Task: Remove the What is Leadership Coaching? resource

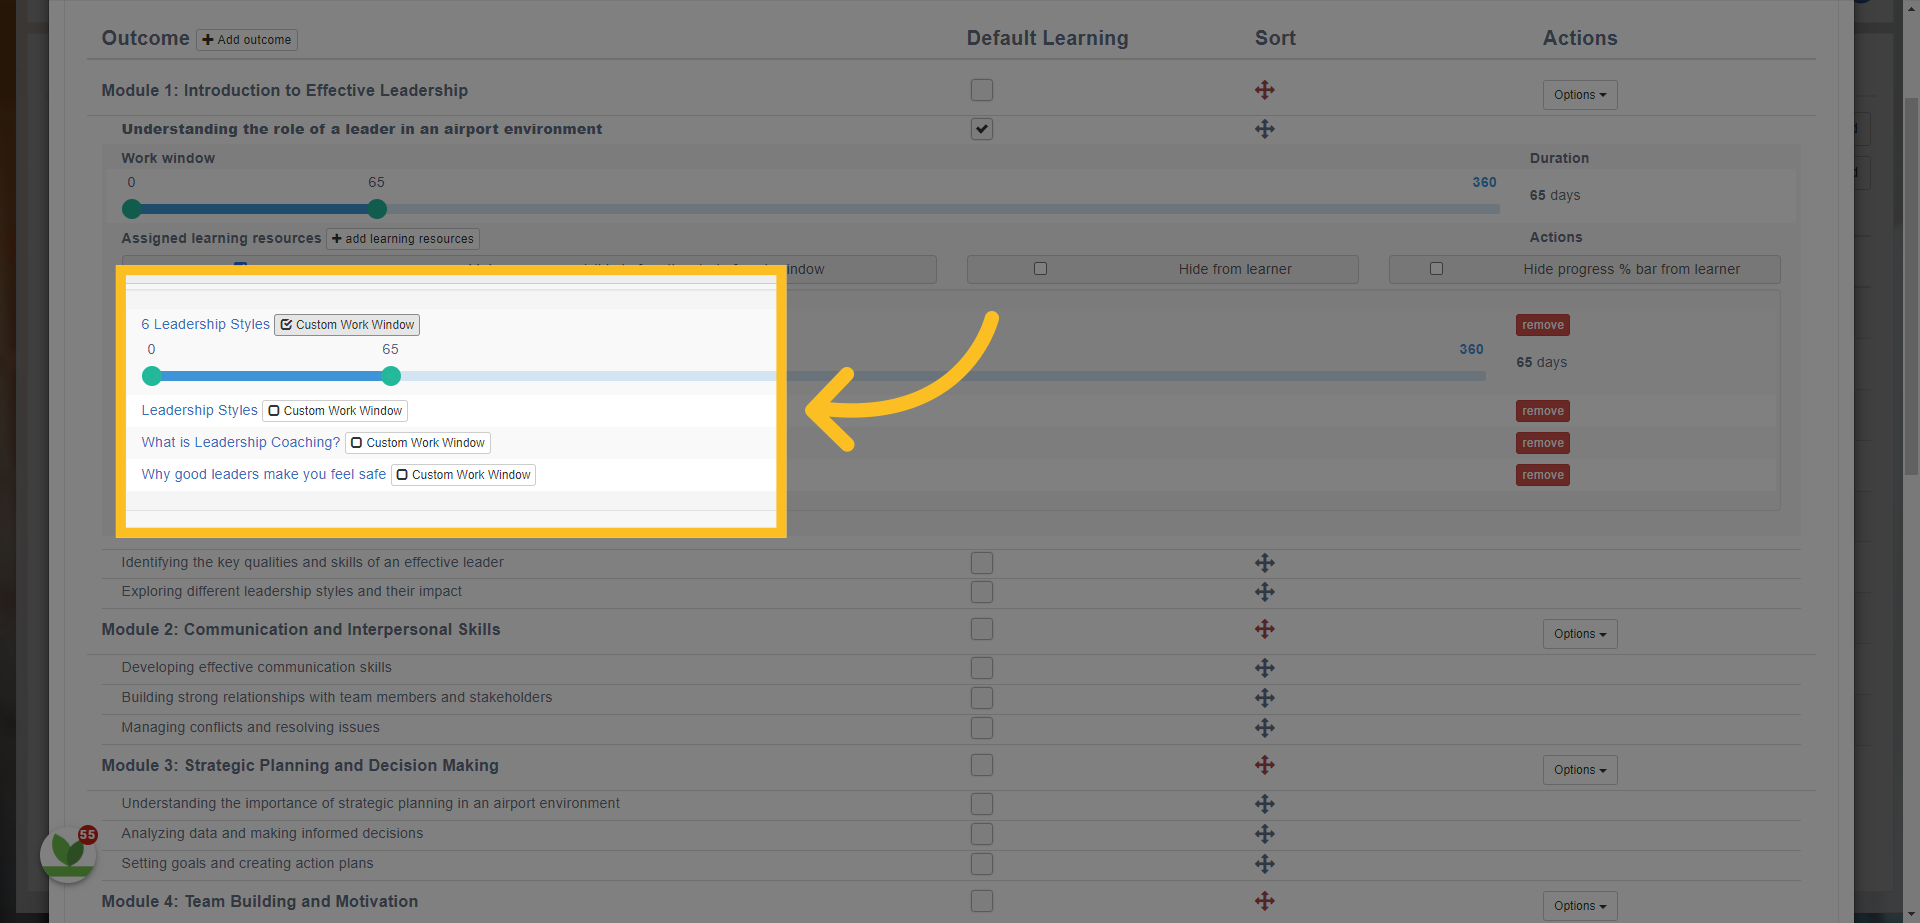Action: click(1543, 443)
